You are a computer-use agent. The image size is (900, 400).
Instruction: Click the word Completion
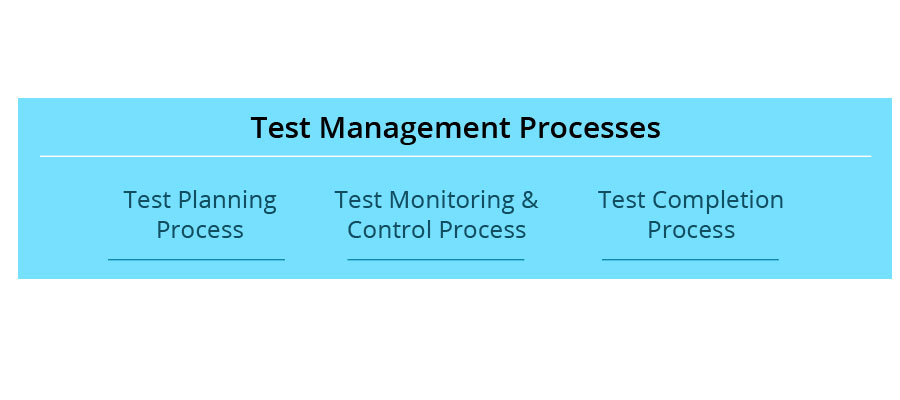pos(718,200)
